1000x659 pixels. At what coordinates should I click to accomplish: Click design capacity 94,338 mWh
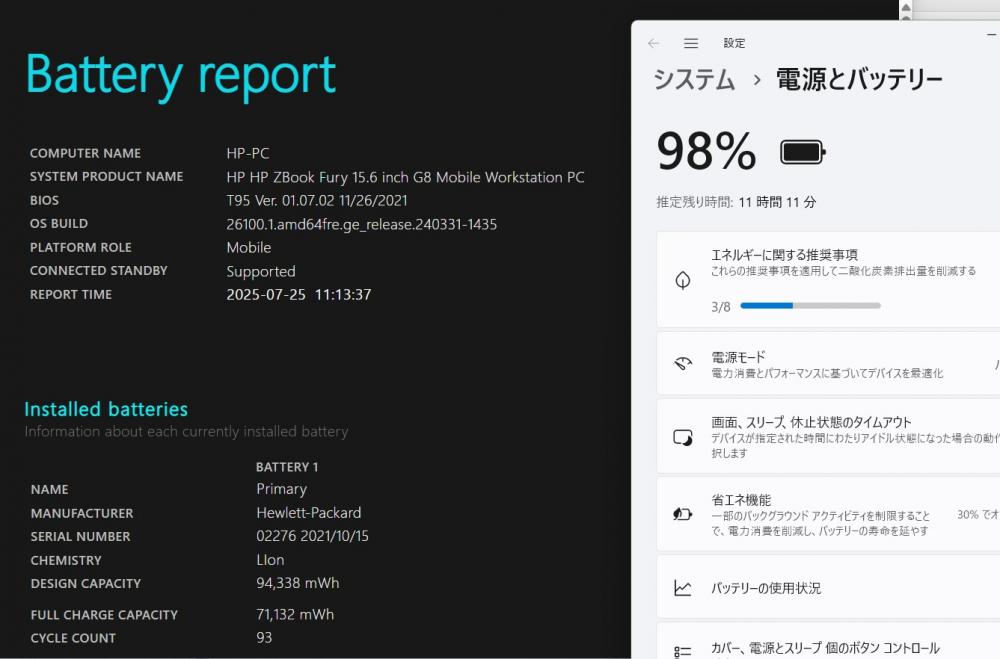coord(298,583)
